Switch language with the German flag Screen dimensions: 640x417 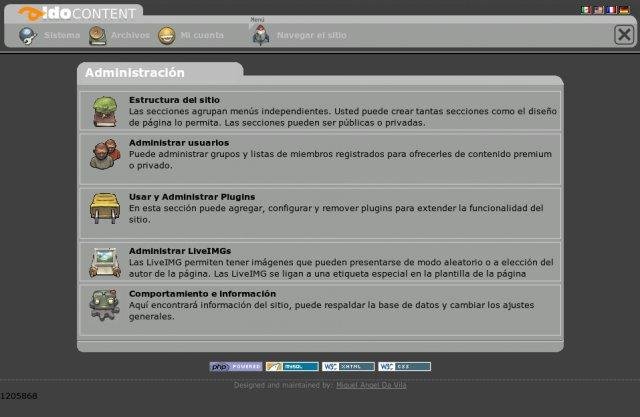(624, 10)
